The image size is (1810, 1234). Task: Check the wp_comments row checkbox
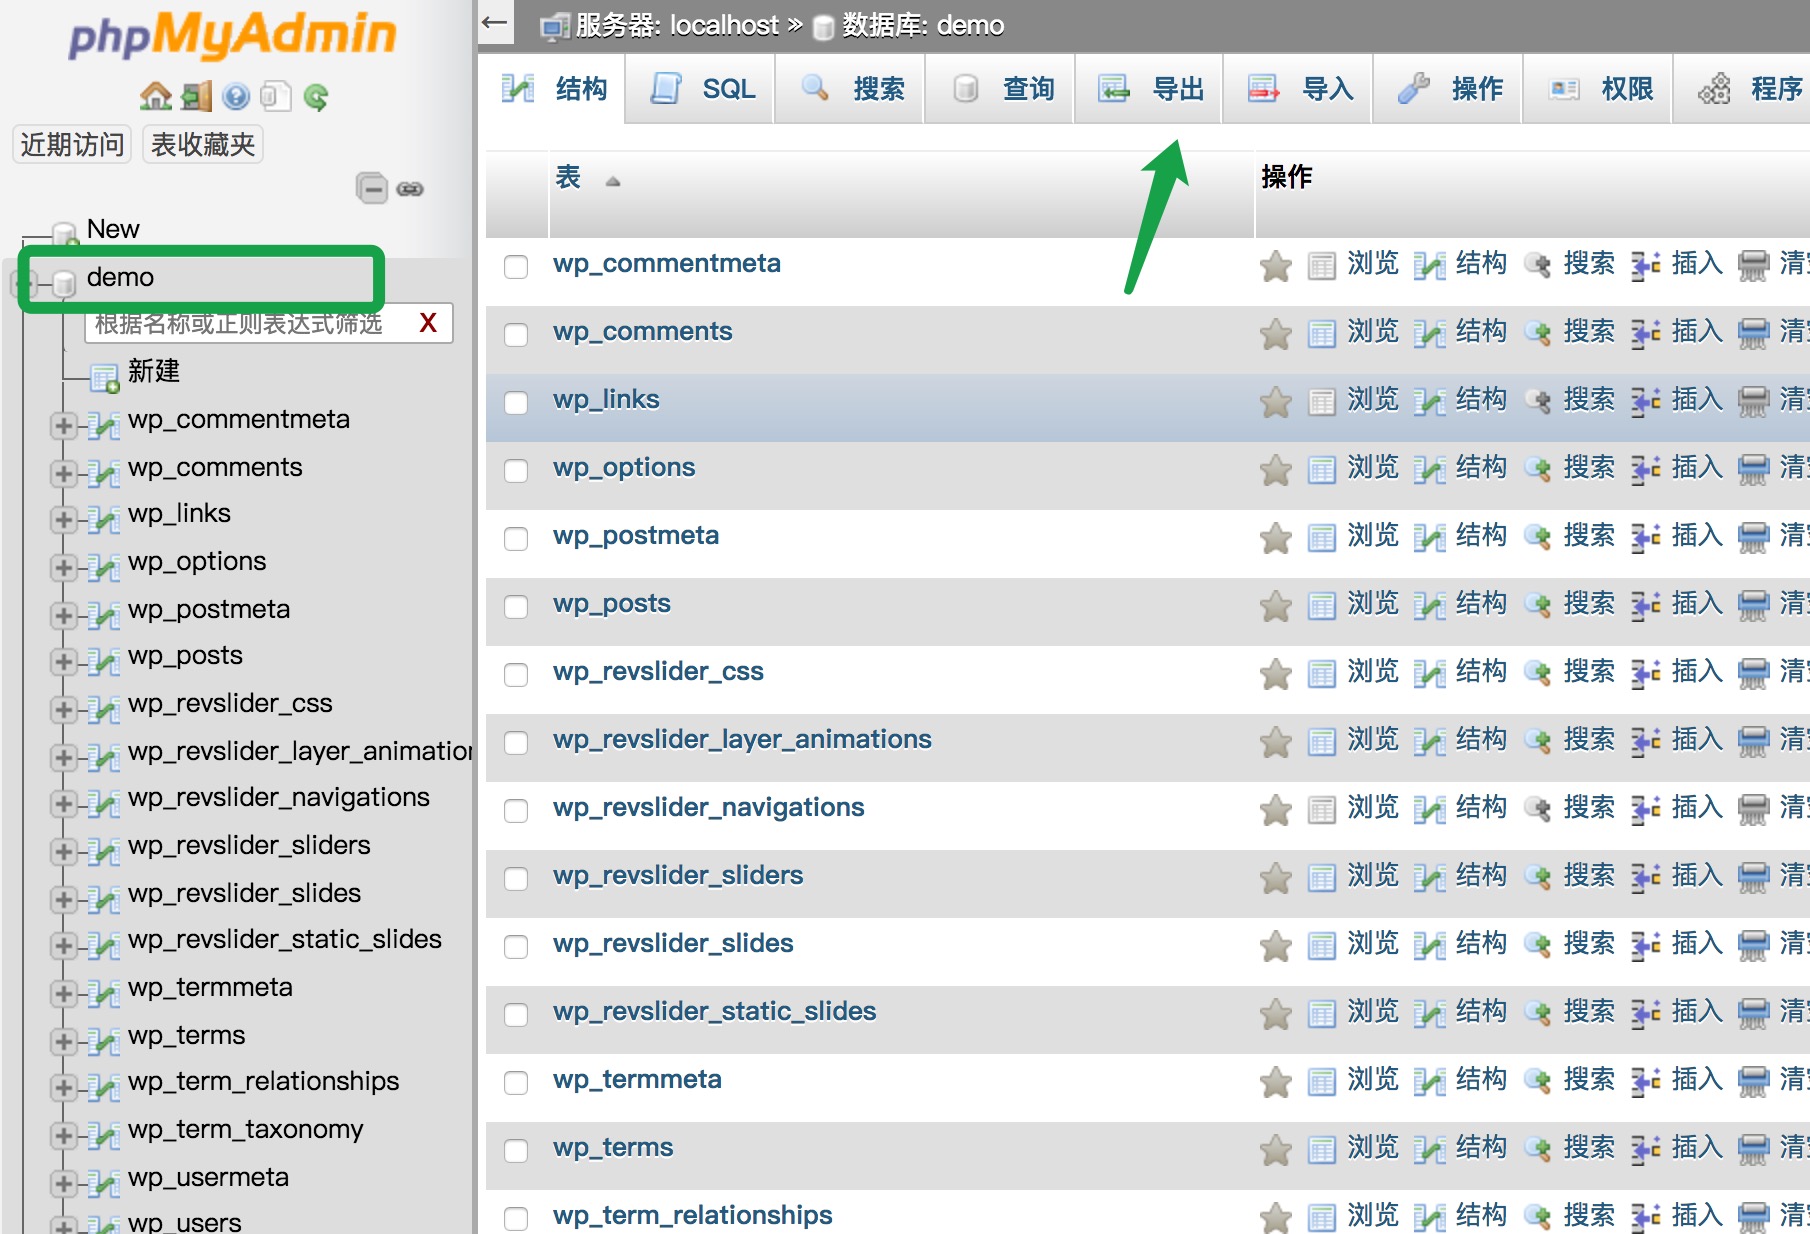[516, 335]
